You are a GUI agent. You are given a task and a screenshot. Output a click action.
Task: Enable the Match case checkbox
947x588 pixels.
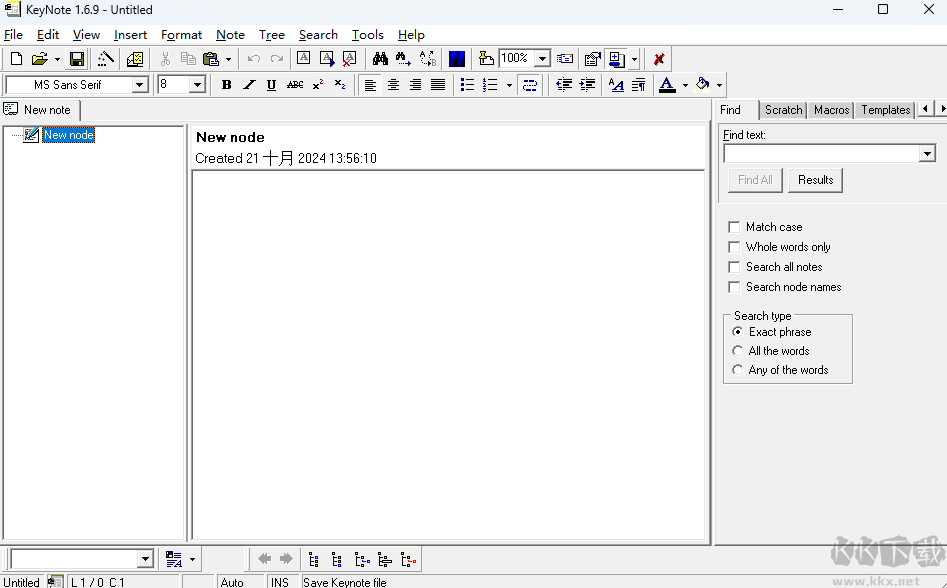pyautogui.click(x=735, y=227)
